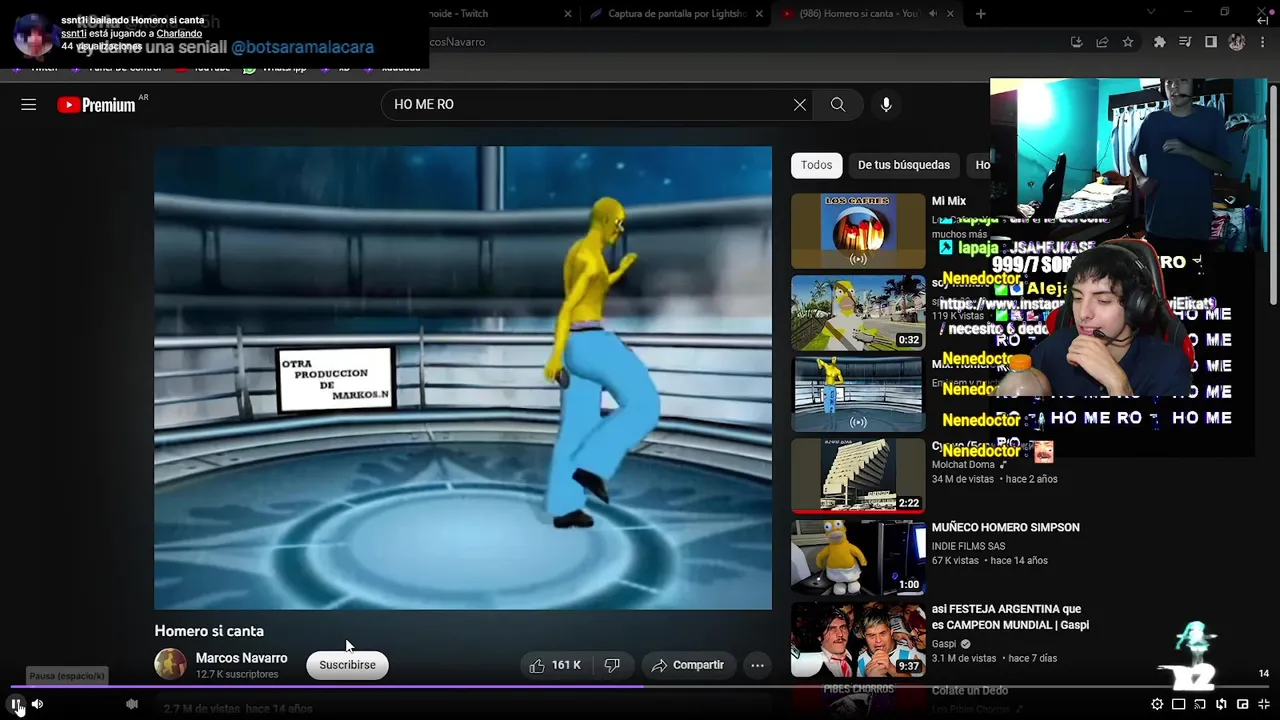Image resolution: width=1280 pixels, height=720 pixels.
Task: Select De tus búsquedas filter chip
Action: pyautogui.click(x=904, y=165)
